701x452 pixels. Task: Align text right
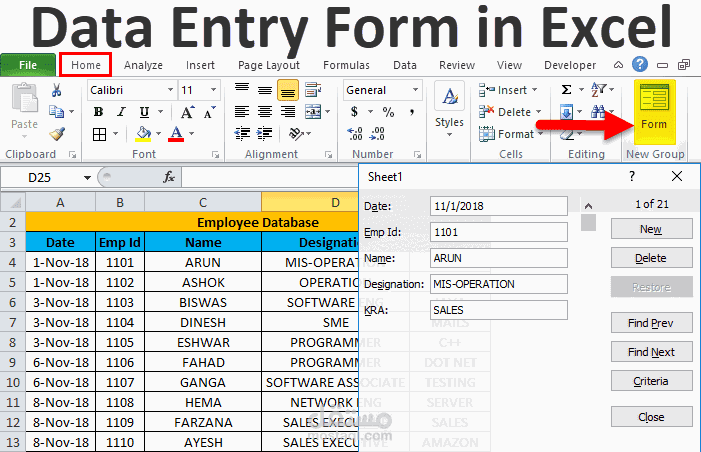point(288,111)
